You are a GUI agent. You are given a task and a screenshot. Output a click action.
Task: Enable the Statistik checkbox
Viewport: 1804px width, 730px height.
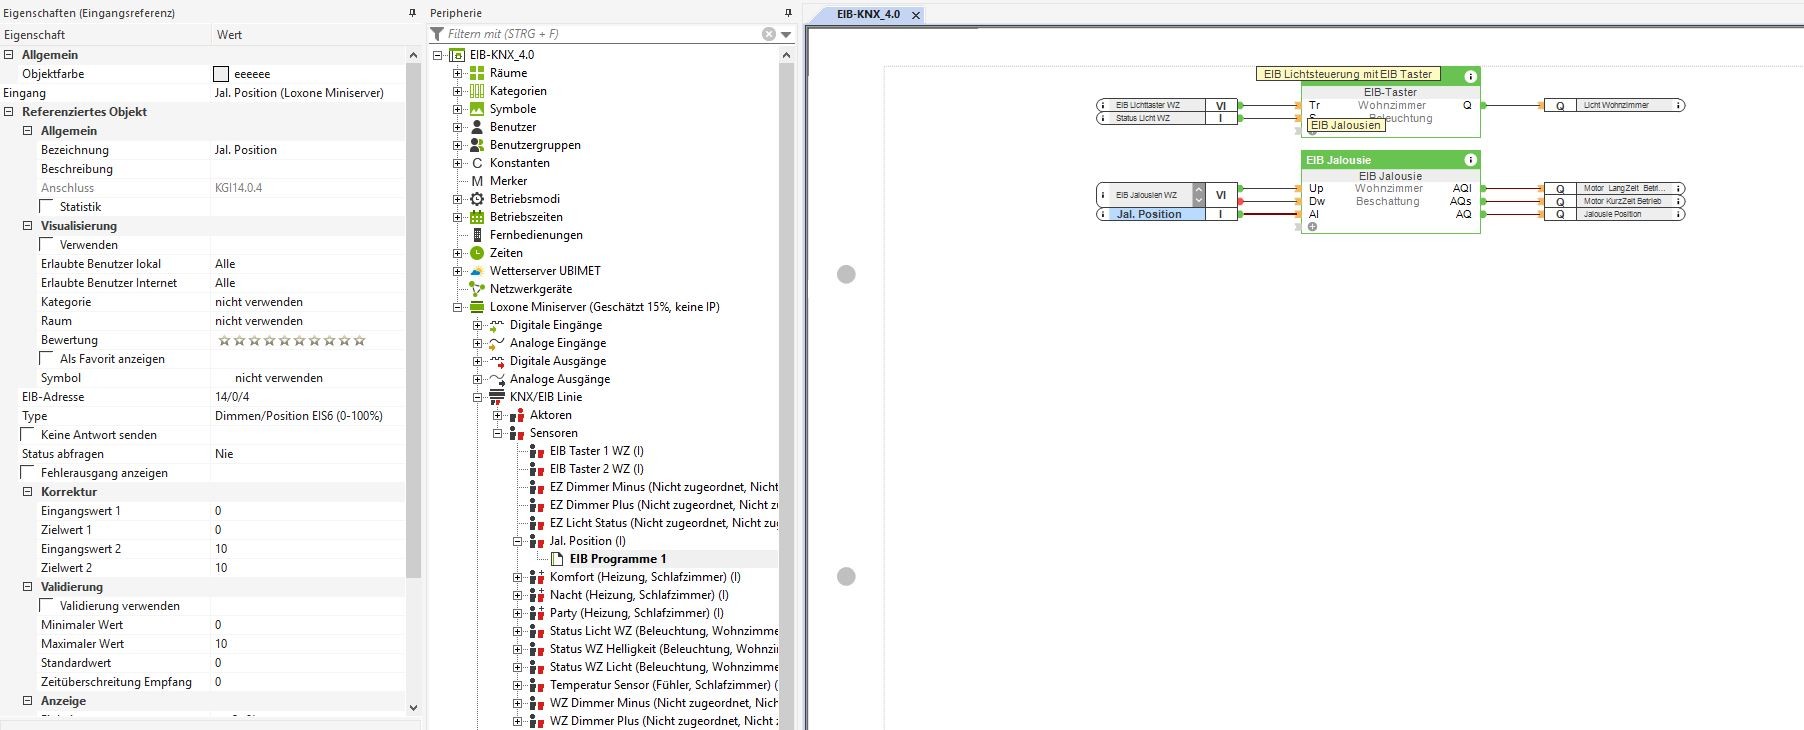tap(47, 206)
